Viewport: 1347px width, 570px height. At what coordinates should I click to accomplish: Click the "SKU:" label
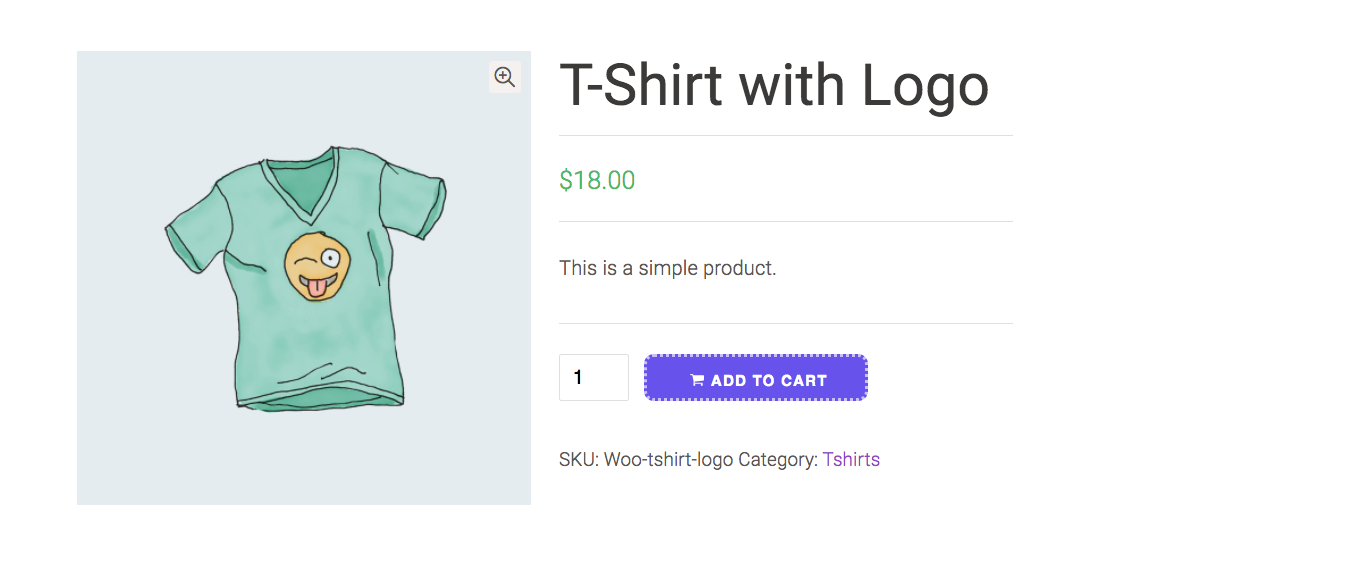[x=579, y=460]
